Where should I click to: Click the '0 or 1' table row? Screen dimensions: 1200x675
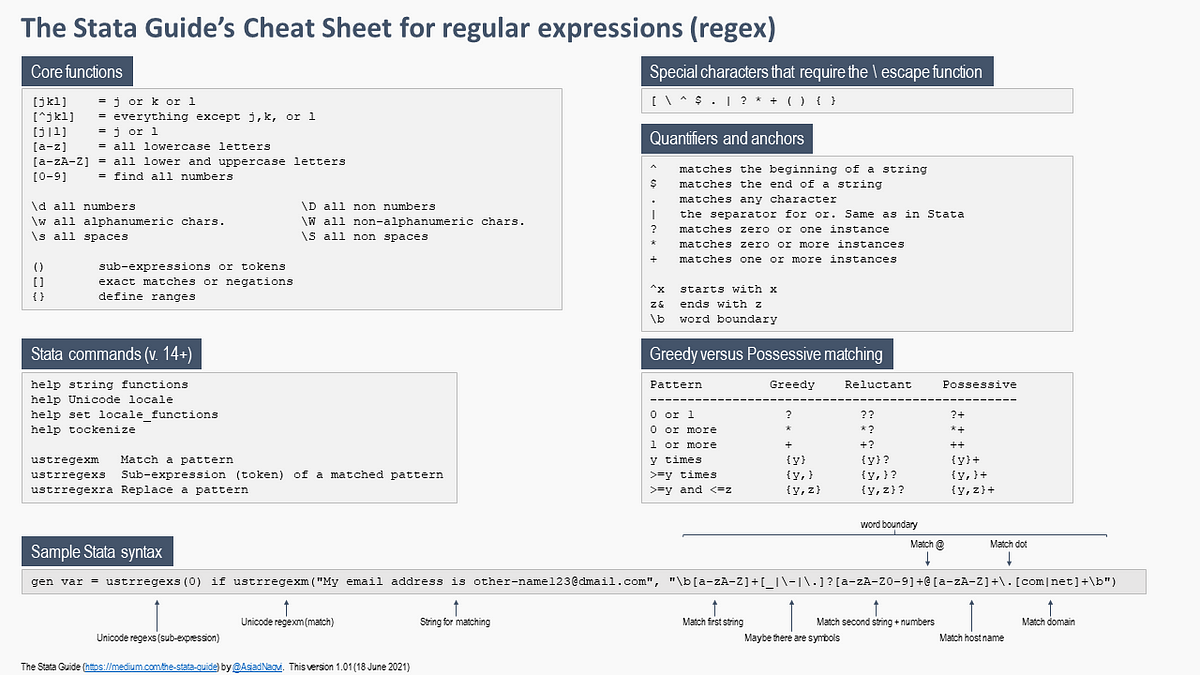tap(807, 414)
